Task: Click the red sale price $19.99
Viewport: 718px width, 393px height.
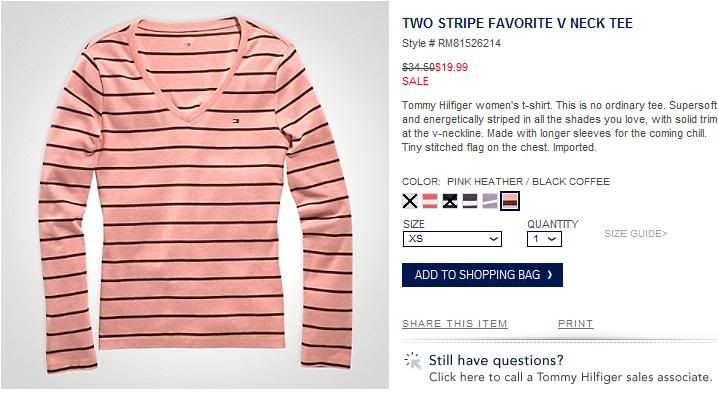Action: point(451,67)
